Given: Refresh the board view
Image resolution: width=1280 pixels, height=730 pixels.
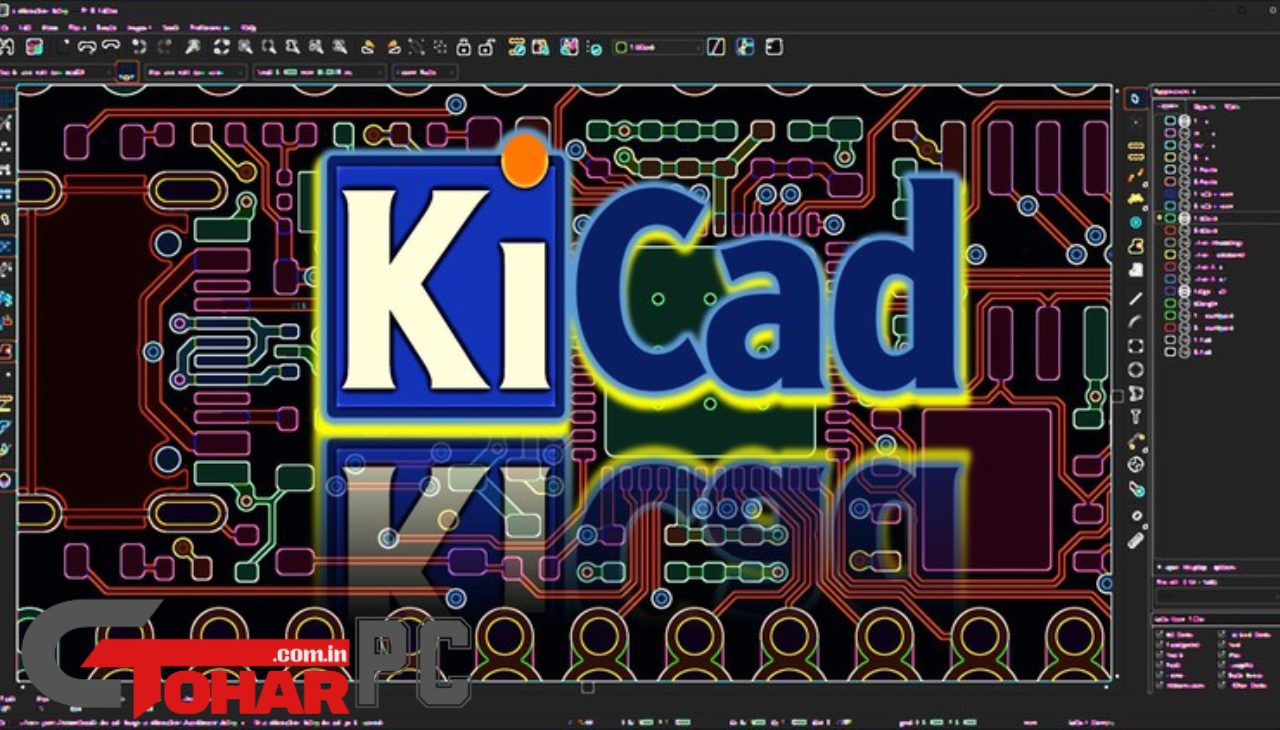Looking at the screenshot, I should pyautogui.click(x=221, y=47).
